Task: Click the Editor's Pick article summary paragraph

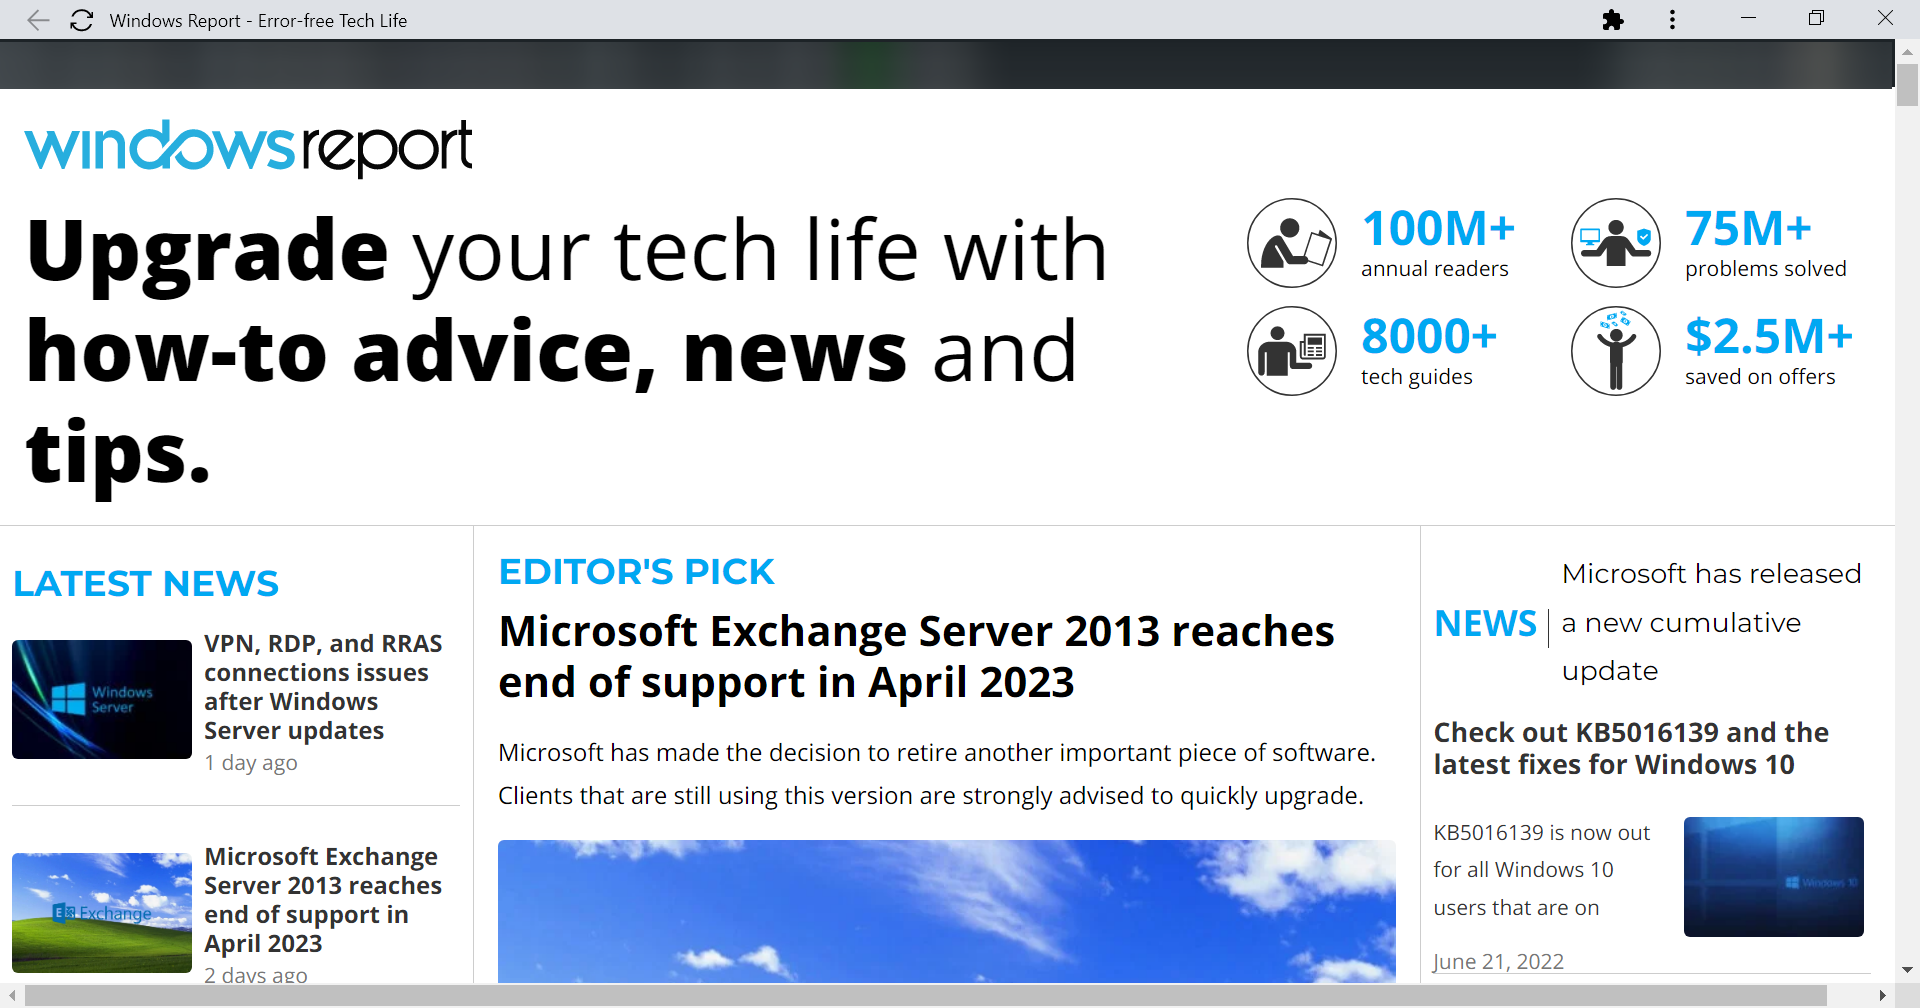Action: [937, 774]
